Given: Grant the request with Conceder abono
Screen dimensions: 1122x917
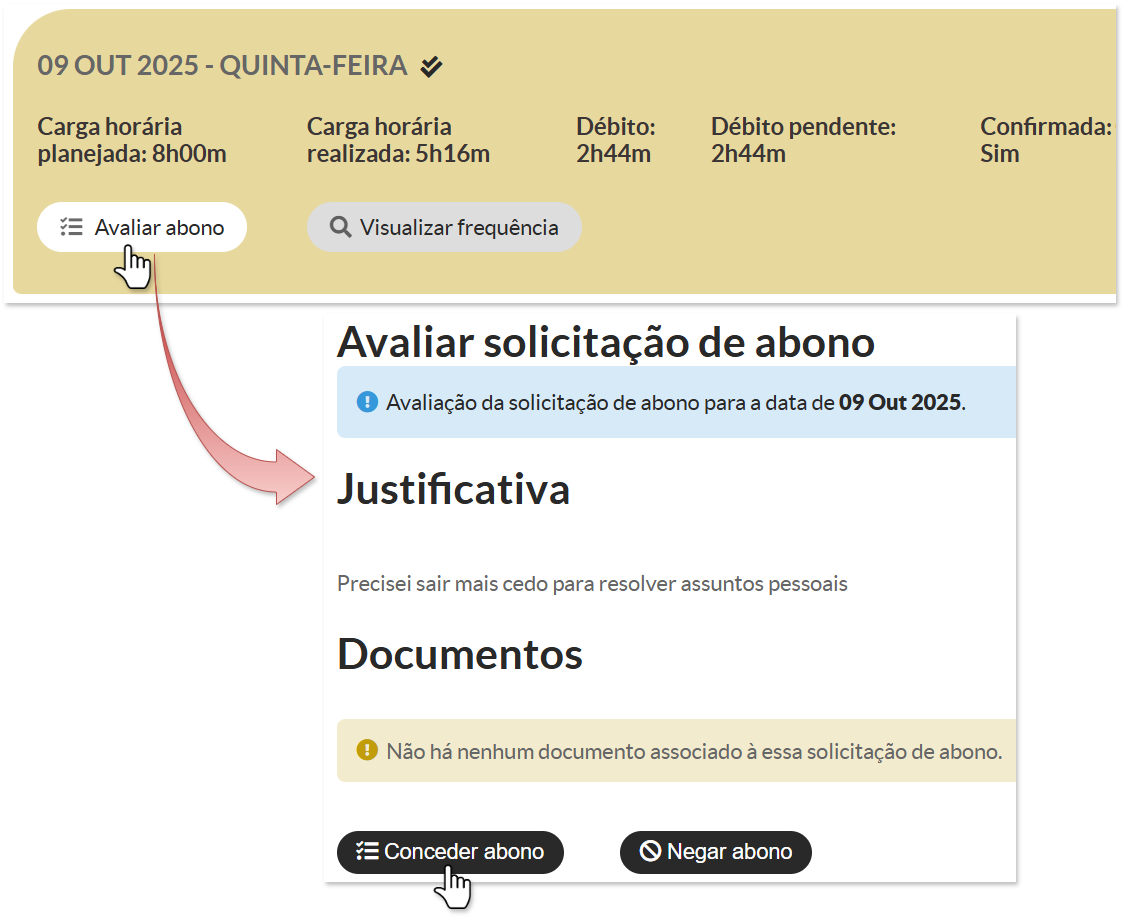Looking at the screenshot, I should (x=450, y=852).
